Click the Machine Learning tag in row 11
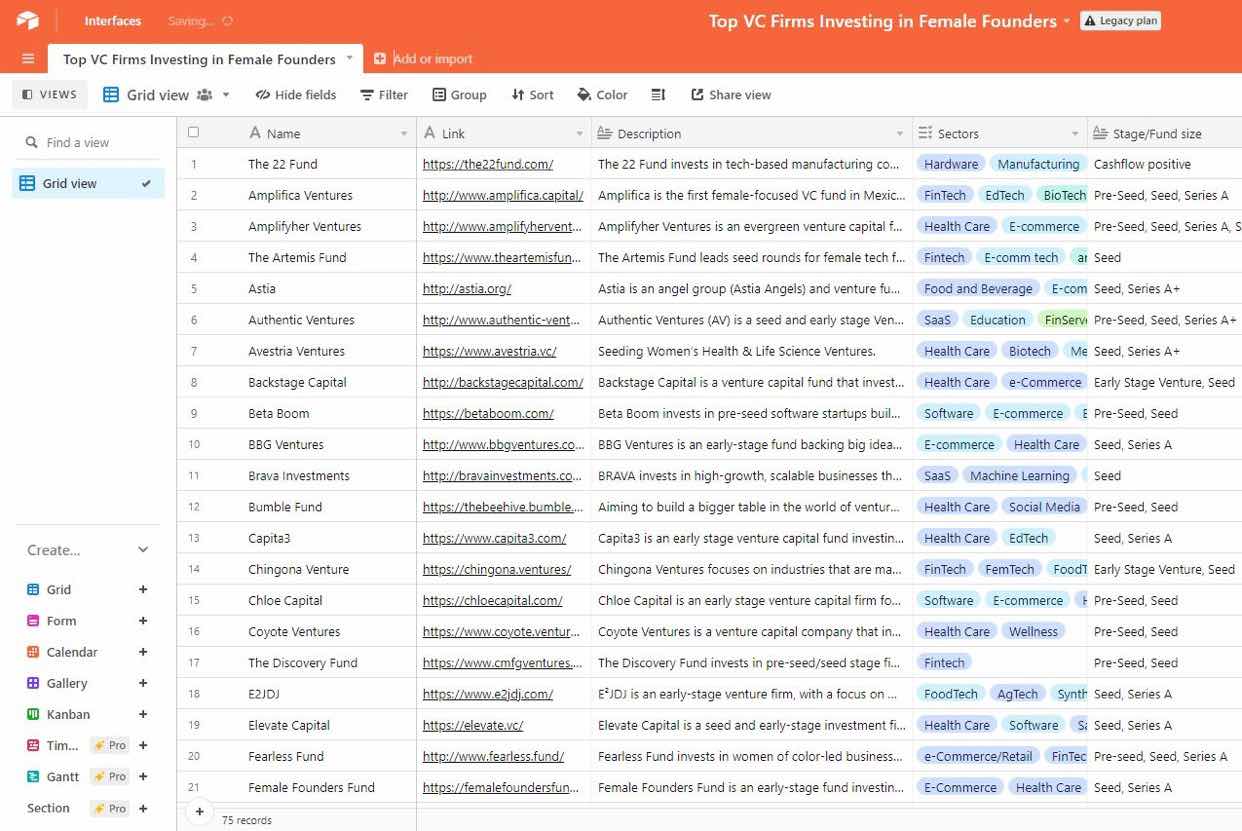The height and width of the screenshot is (831, 1242). tap(1020, 476)
